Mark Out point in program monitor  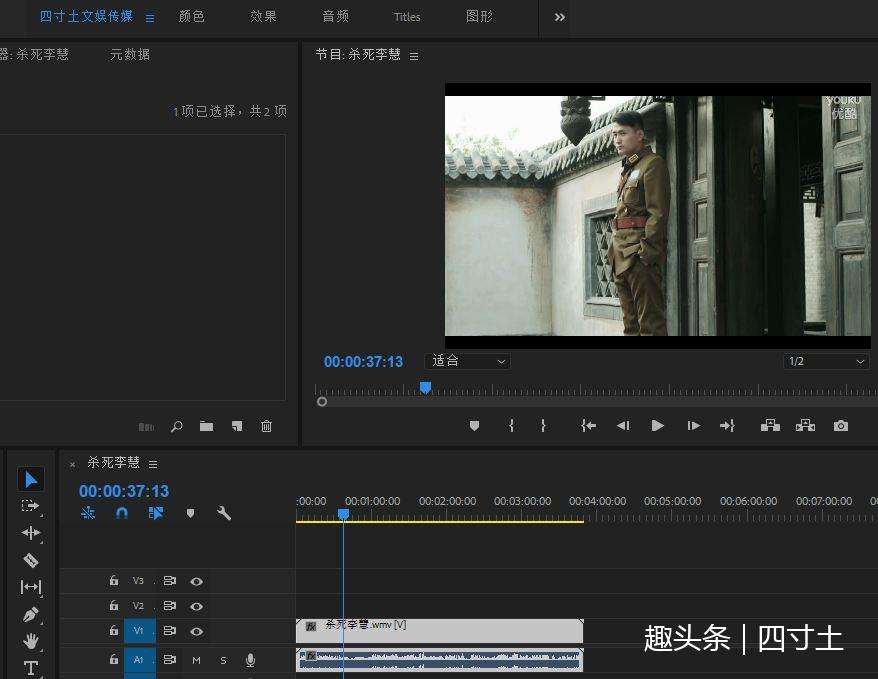pyautogui.click(x=543, y=426)
